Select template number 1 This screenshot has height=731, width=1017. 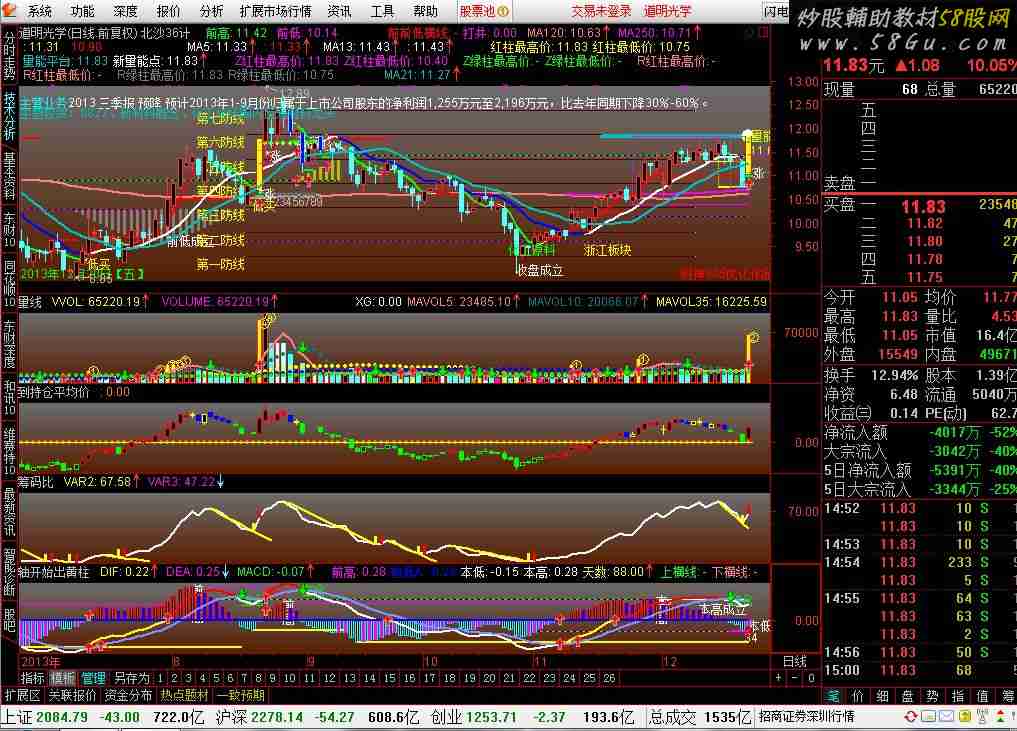[160, 678]
